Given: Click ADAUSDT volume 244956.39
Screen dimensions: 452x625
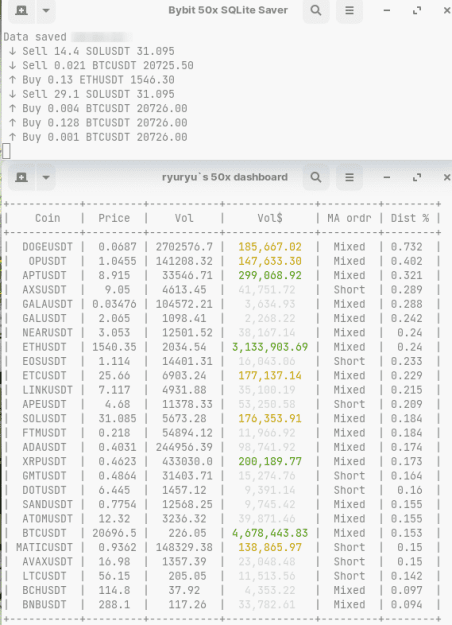Looking at the screenshot, I should 184,448.
